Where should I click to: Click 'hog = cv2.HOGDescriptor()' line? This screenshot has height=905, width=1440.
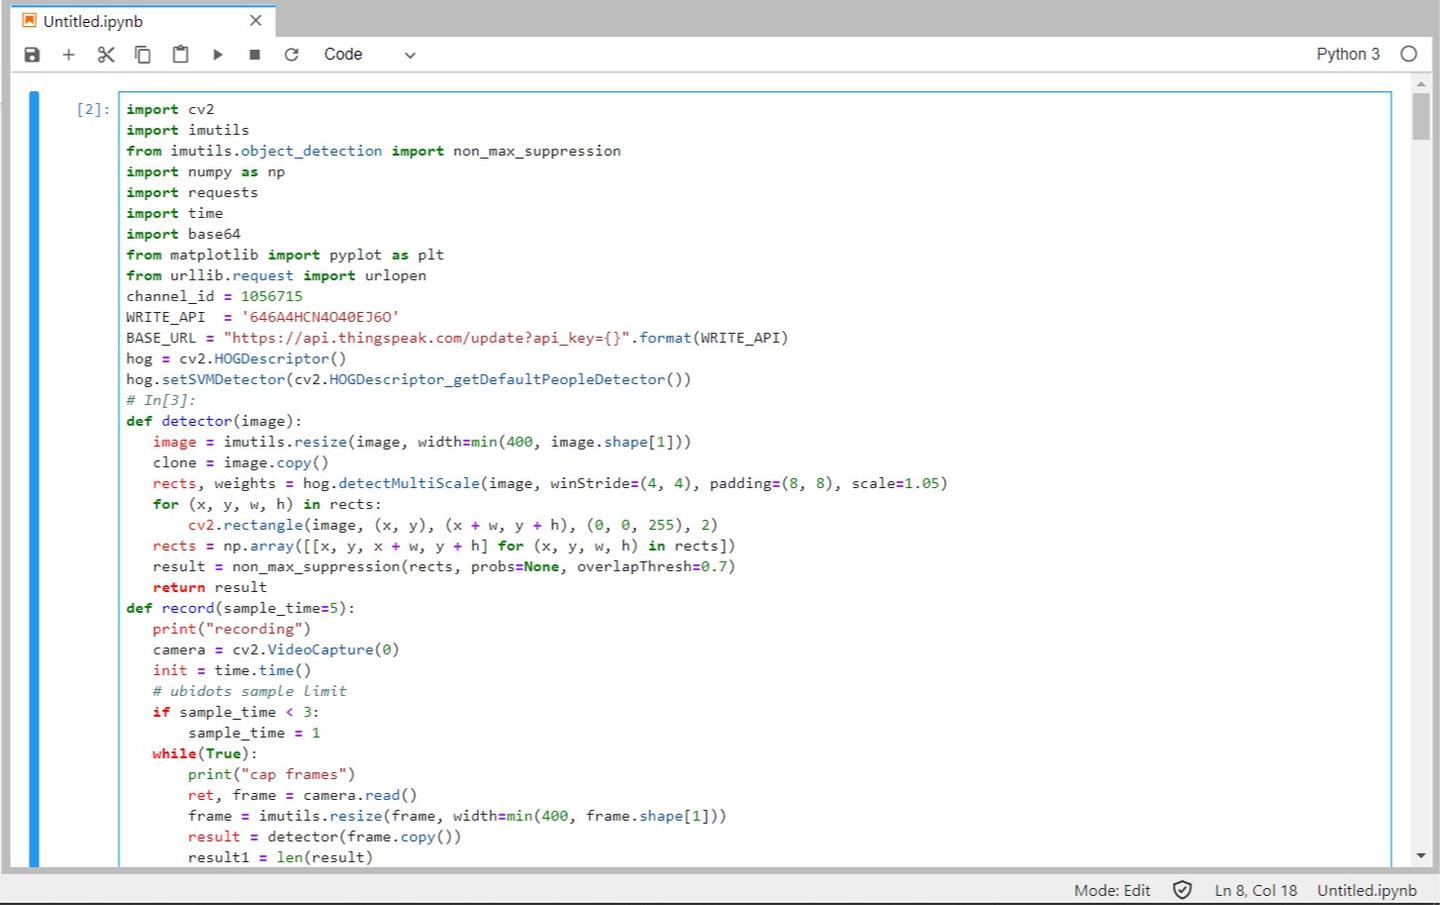(236, 359)
